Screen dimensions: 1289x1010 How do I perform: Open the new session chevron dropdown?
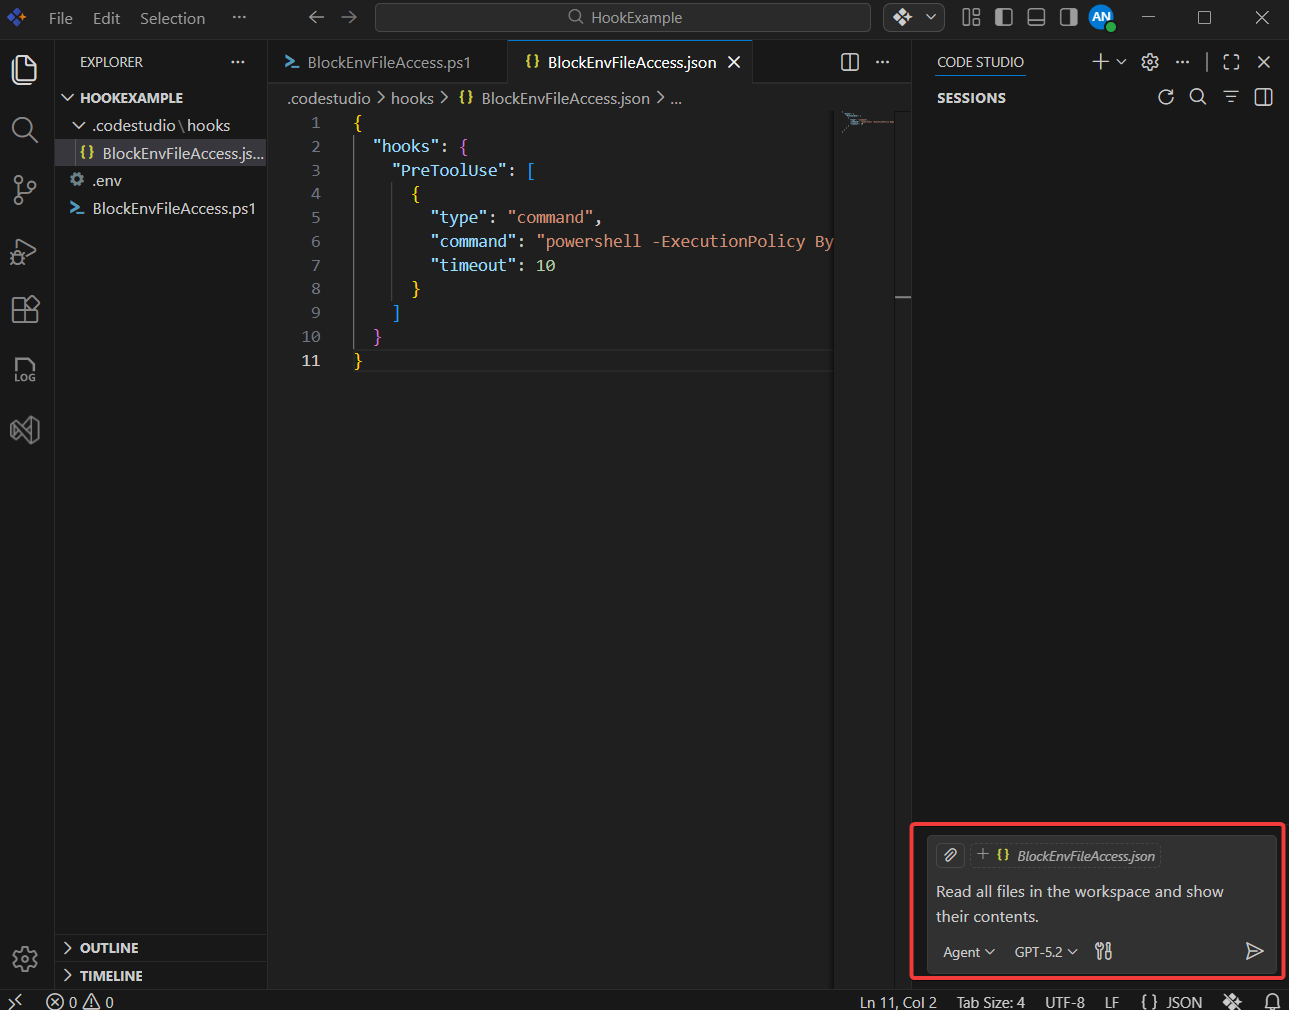1120,61
